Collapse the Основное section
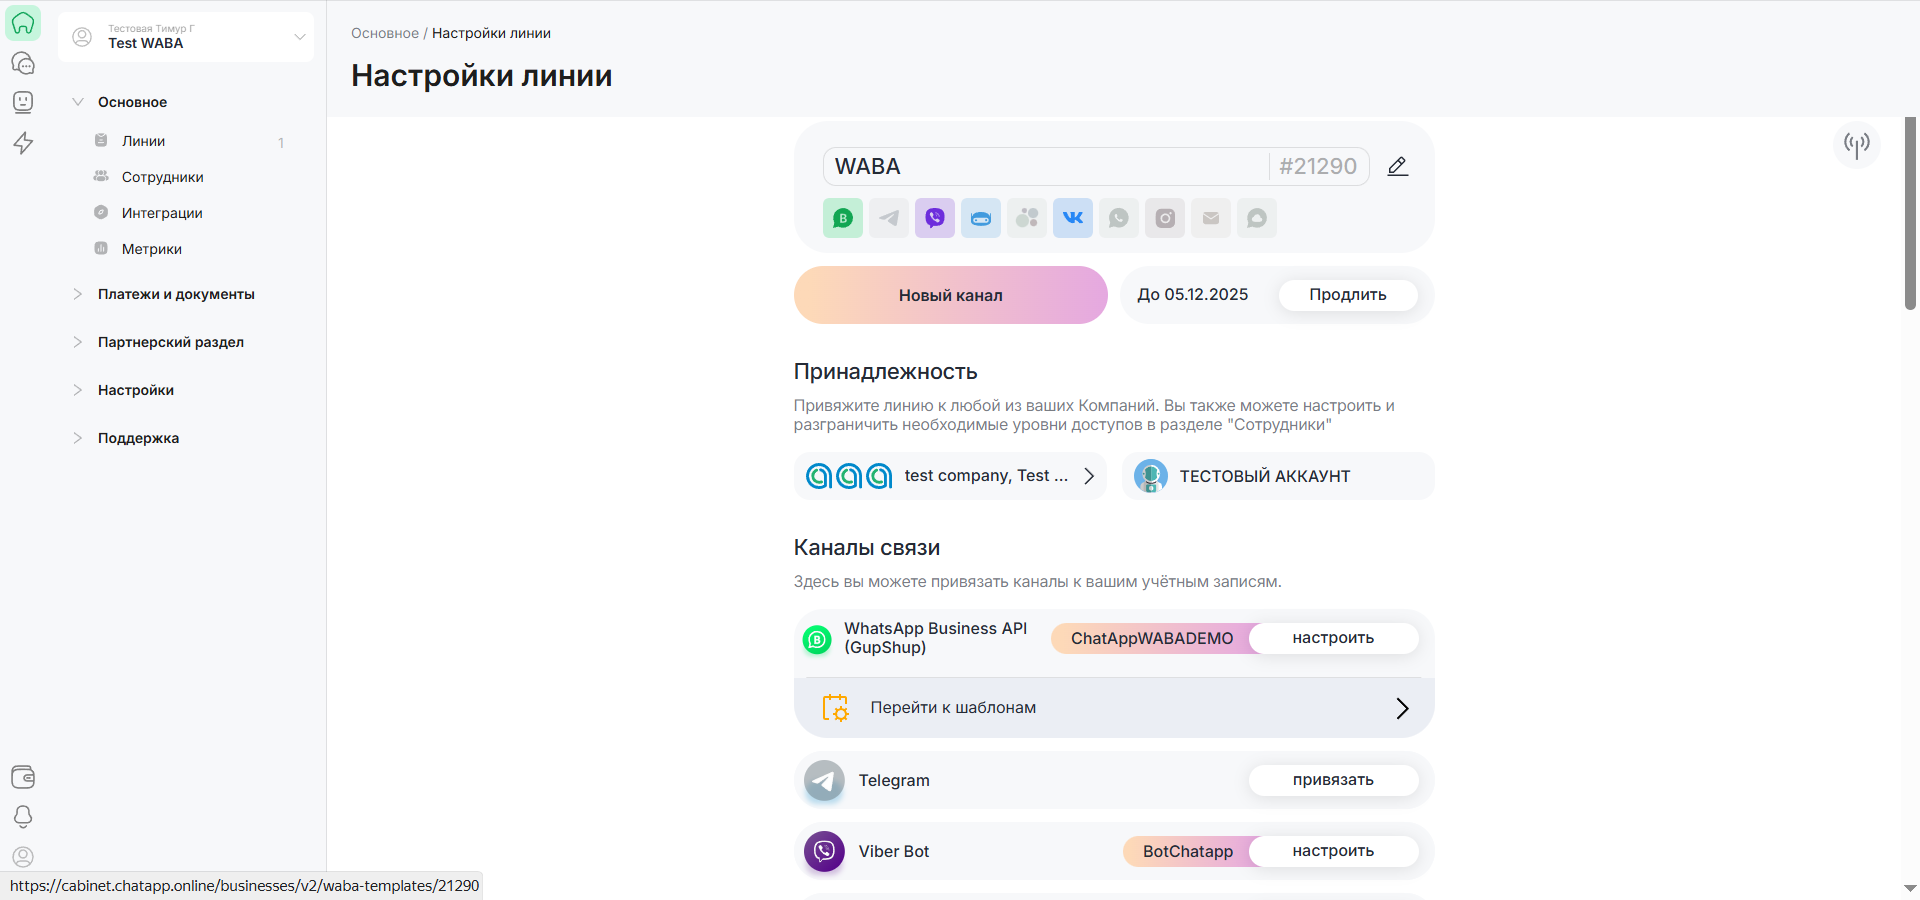Image resolution: width=1920 pixels, height=900 pixels. click(78, 102)
